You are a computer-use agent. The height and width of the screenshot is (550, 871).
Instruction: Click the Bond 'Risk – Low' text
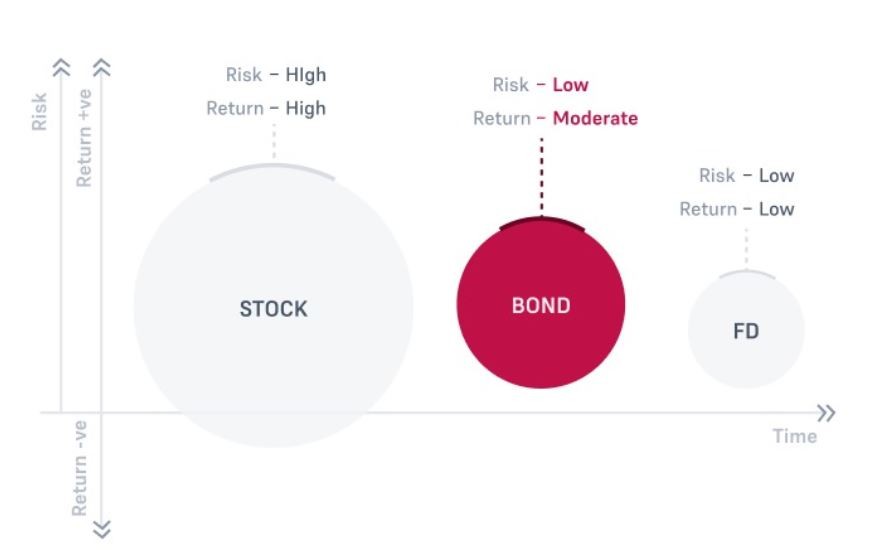pos(540,84)
